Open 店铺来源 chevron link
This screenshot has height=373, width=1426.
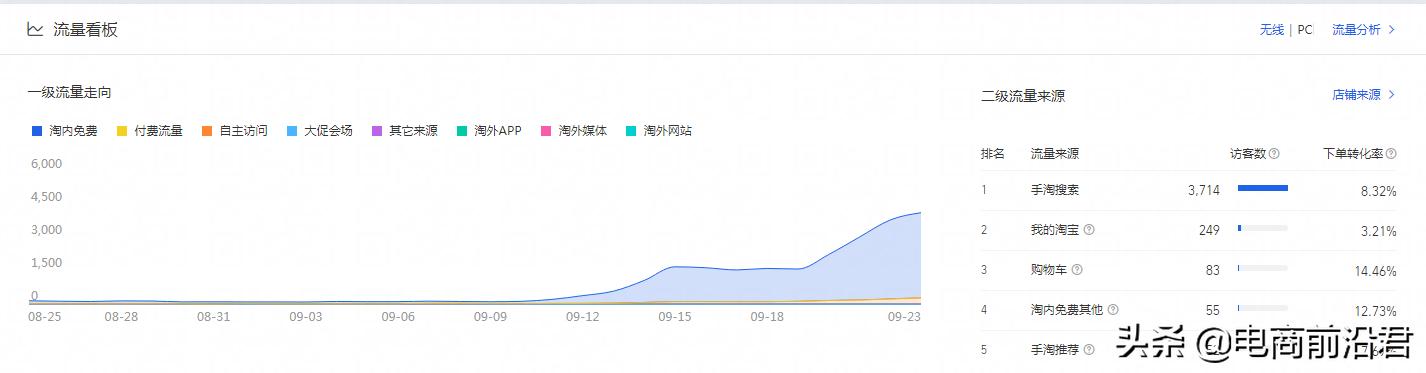[x=1363, y=95]
